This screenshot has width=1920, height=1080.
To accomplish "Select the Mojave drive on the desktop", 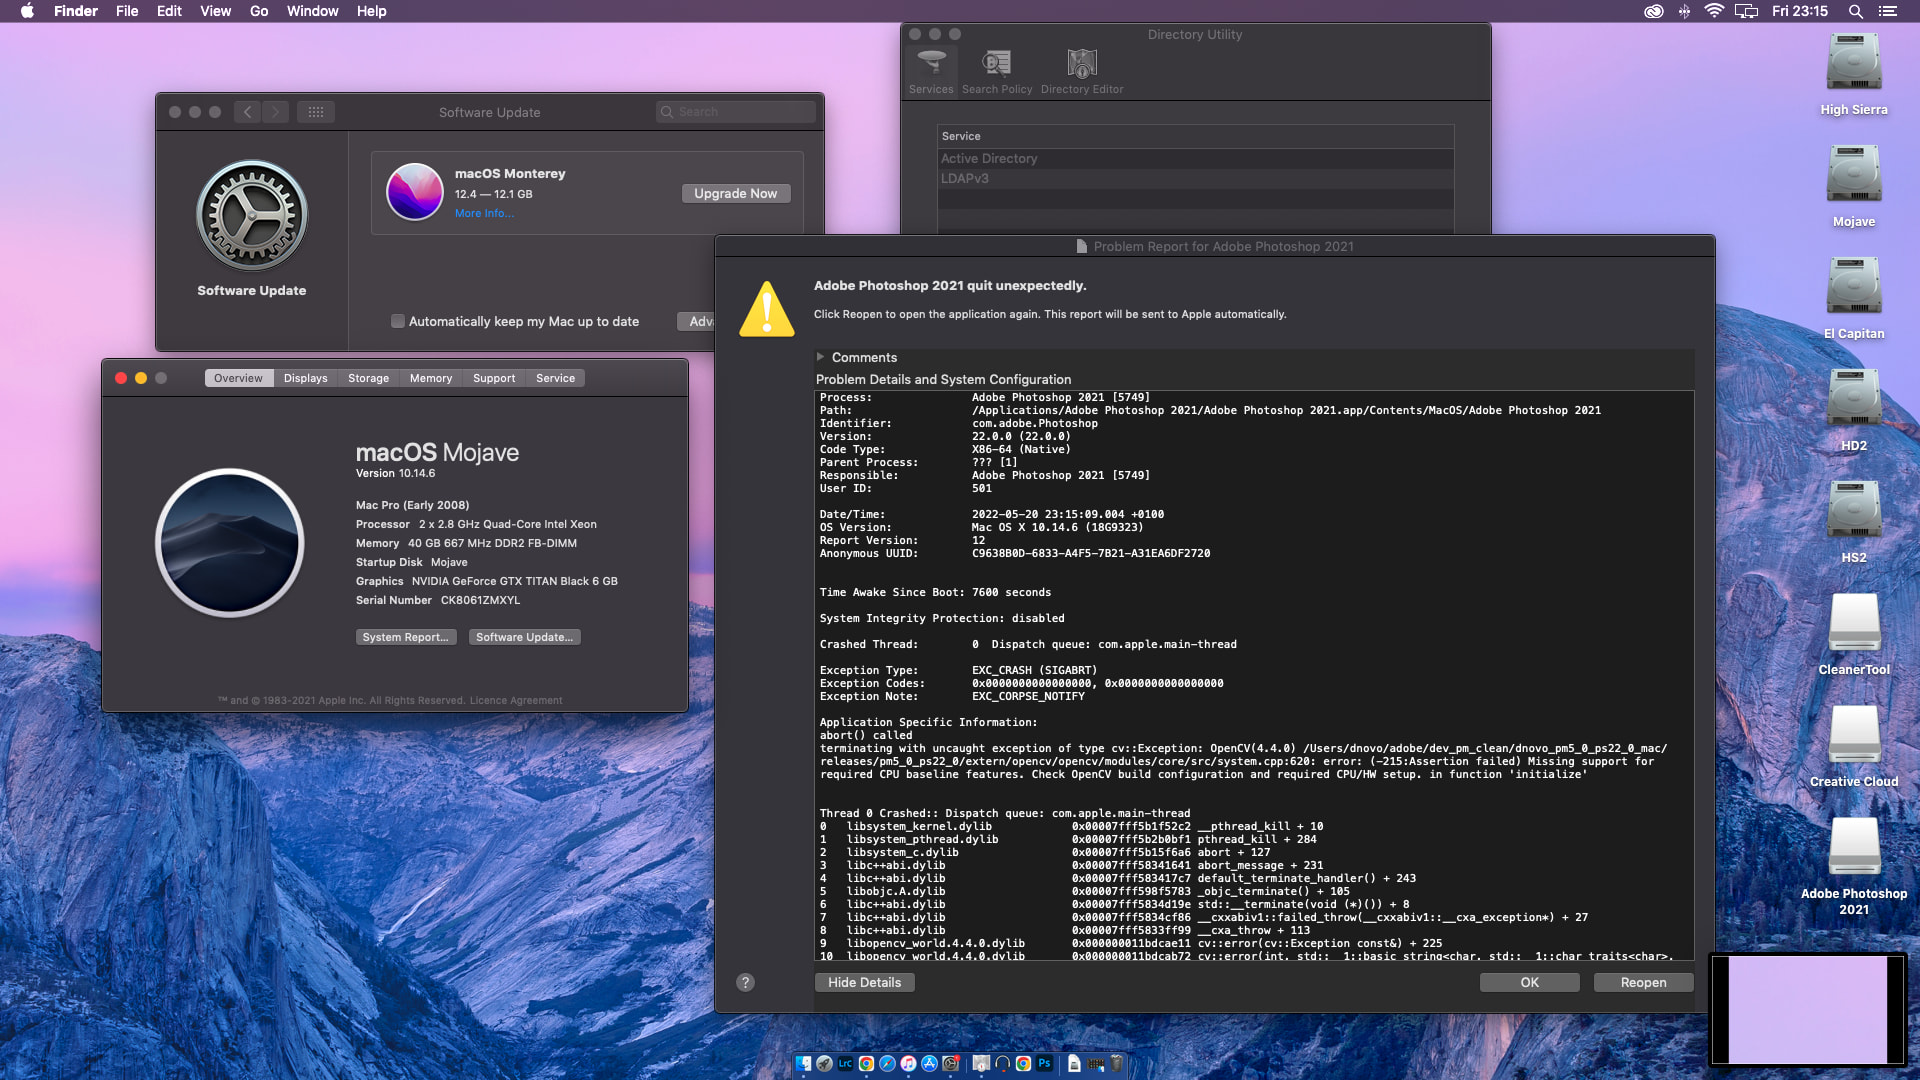I will [1854, 187].
